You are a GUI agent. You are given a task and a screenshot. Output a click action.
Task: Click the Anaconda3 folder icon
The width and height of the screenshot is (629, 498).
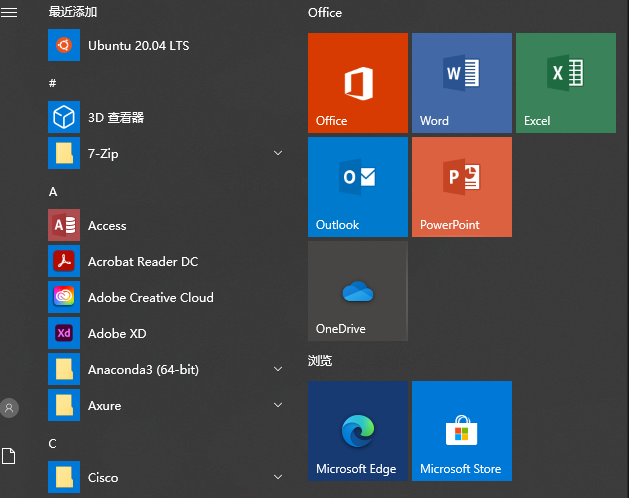(x=64, y=369)
